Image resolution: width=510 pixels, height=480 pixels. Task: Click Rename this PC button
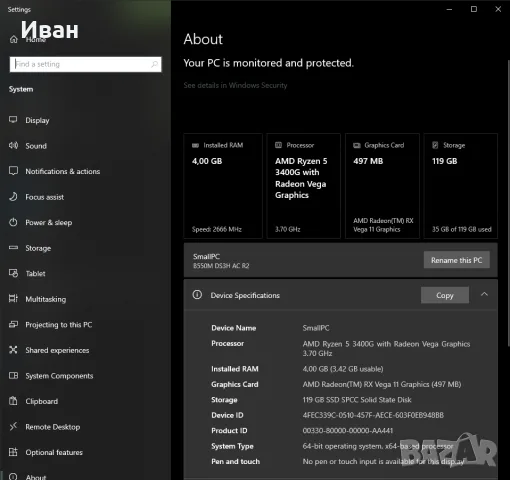pos(457,260)
